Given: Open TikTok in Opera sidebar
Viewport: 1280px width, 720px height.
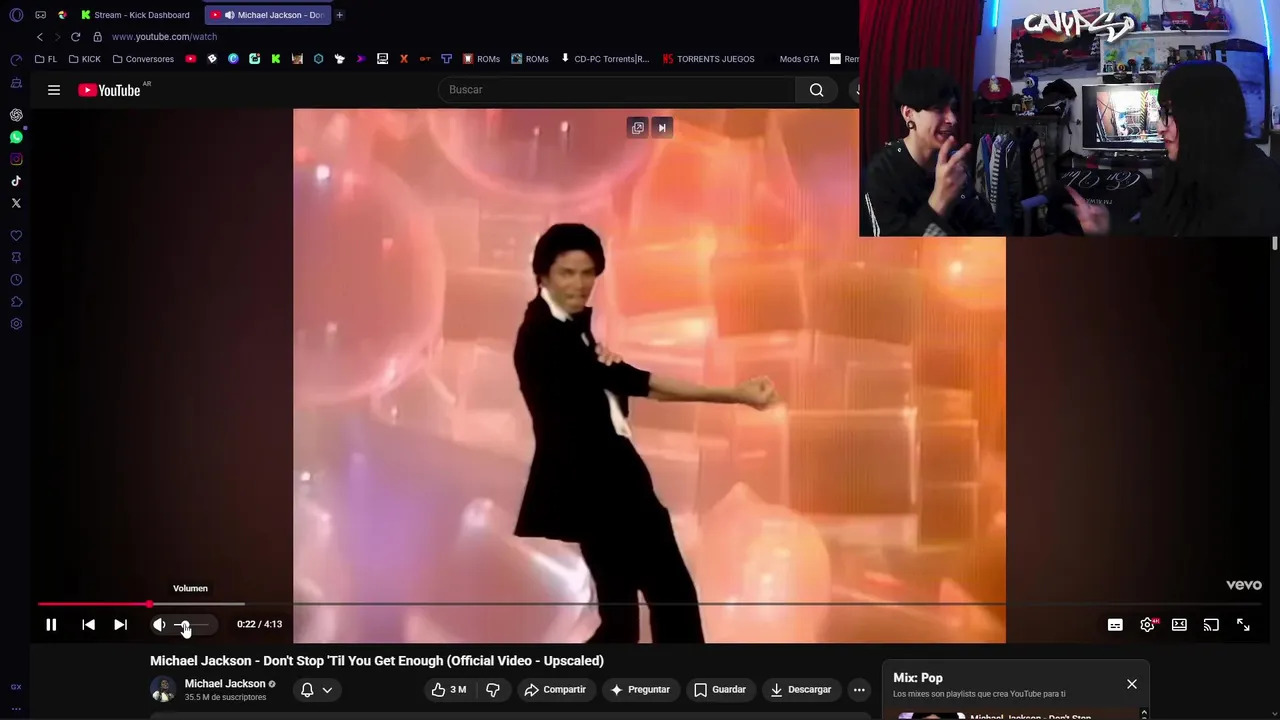Looking at the screenshot, I should [16, 181].
